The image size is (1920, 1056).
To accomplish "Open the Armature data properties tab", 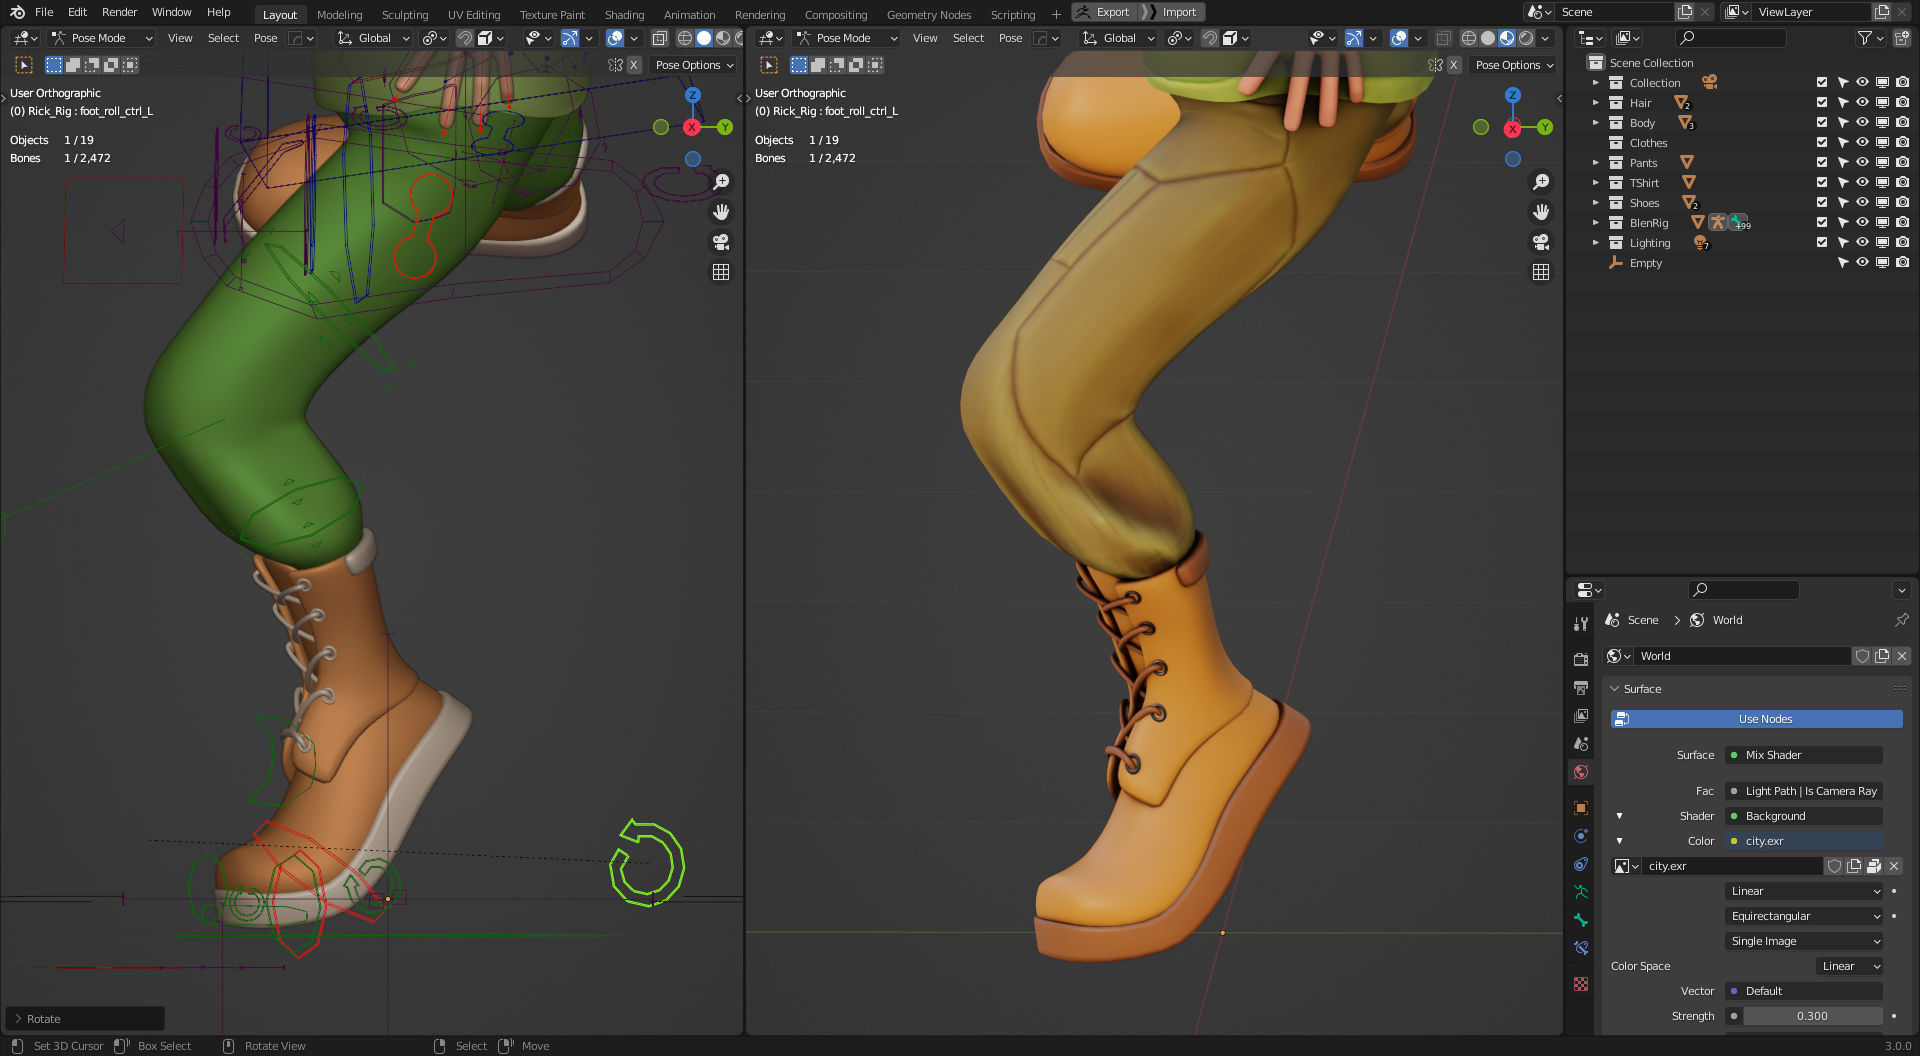I will (x=1581, y=892).
